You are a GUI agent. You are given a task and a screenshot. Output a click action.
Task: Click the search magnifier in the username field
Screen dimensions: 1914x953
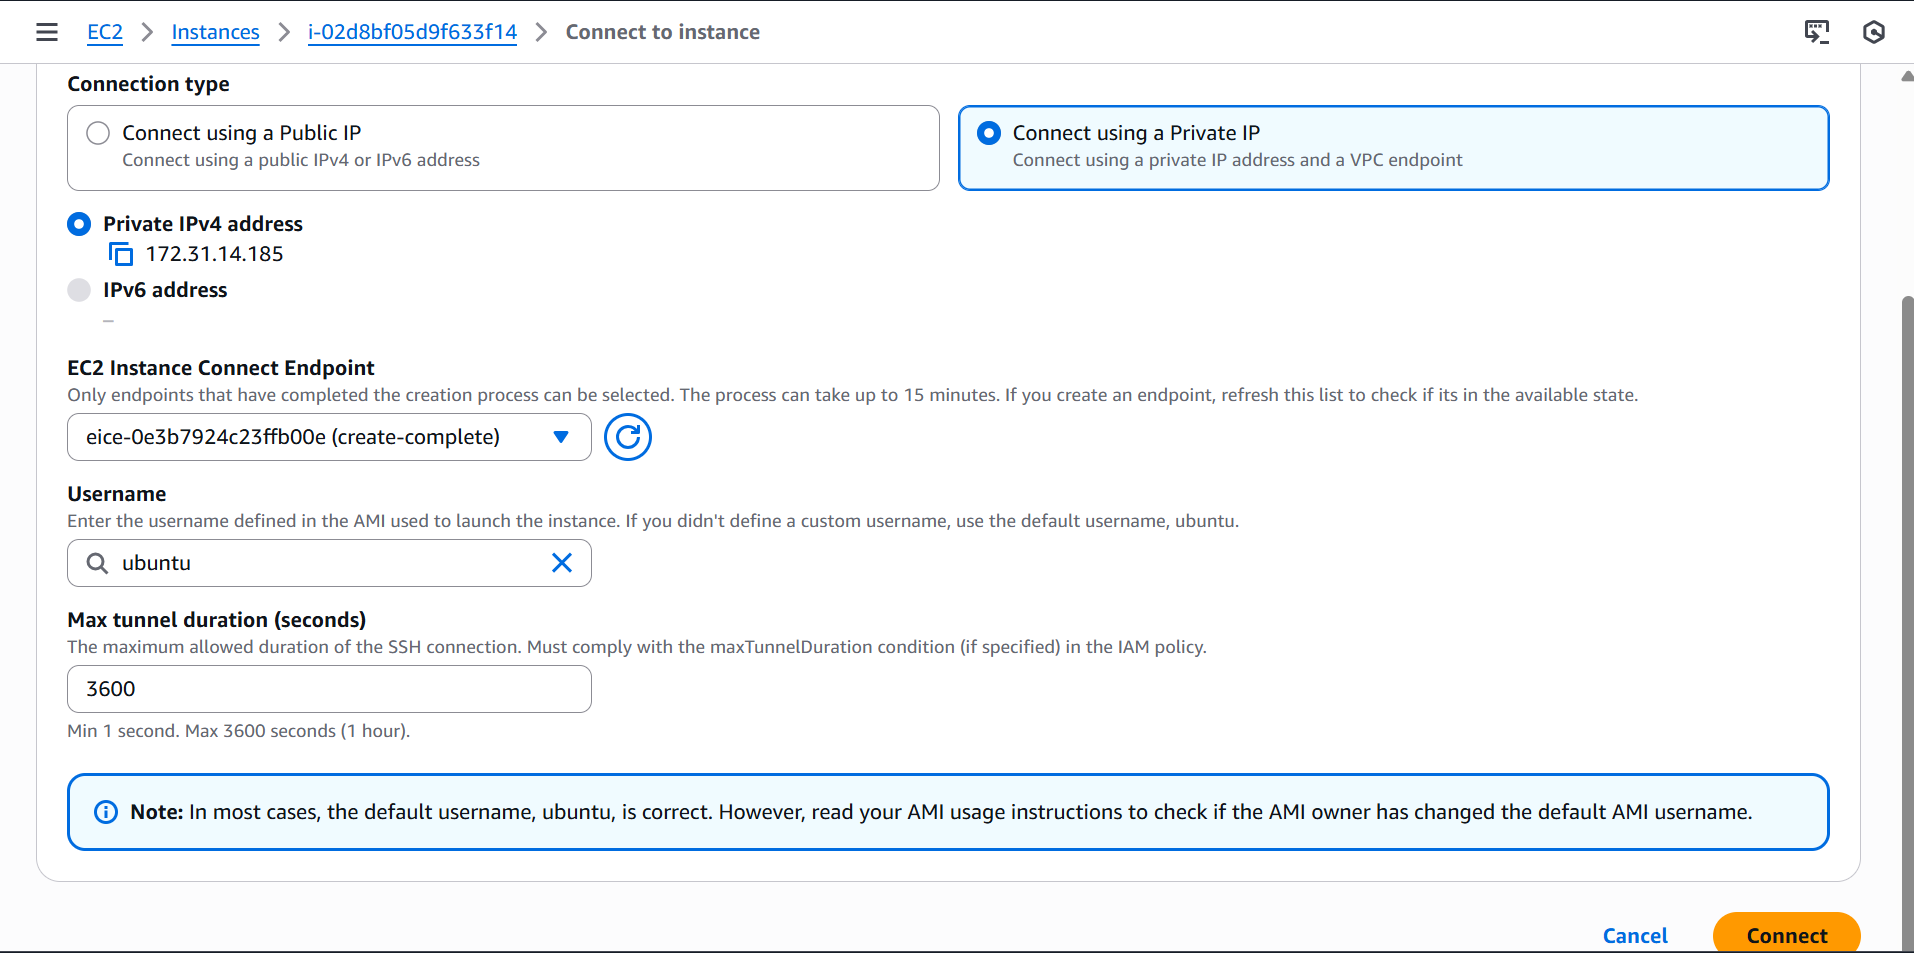[97, 563]
